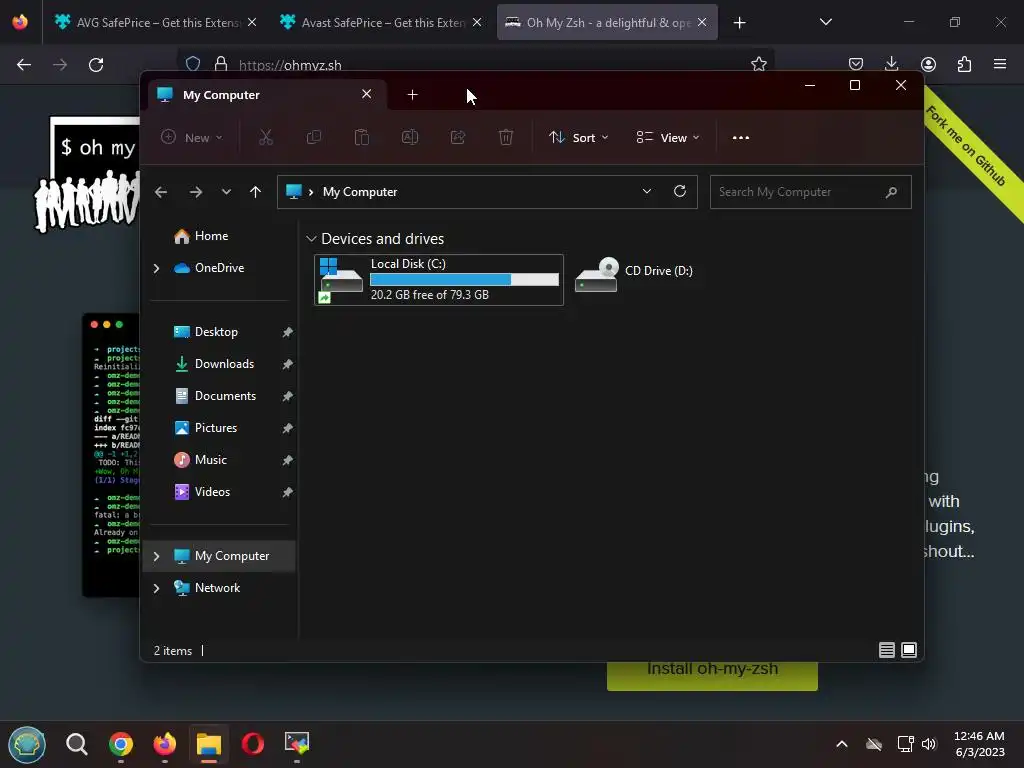This screenshot has height=768, width=1024.
Task: Open a new Firefox tab
Action: tap(739, 23)
